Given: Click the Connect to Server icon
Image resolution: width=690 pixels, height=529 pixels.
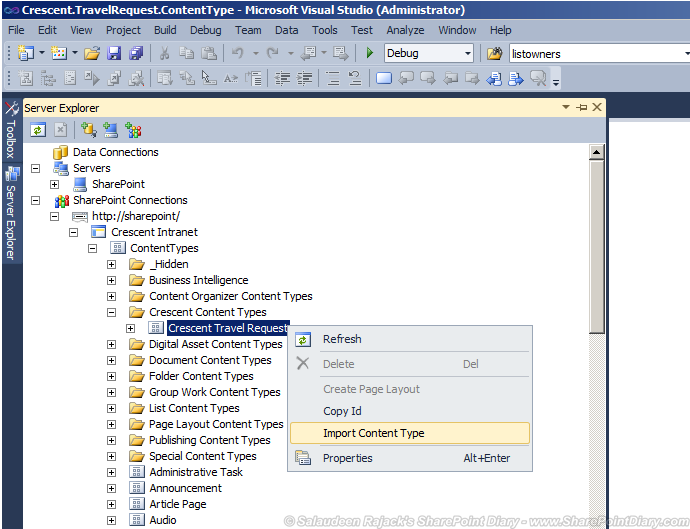Looking at the screenshot, I should click(x=110, y=130).
